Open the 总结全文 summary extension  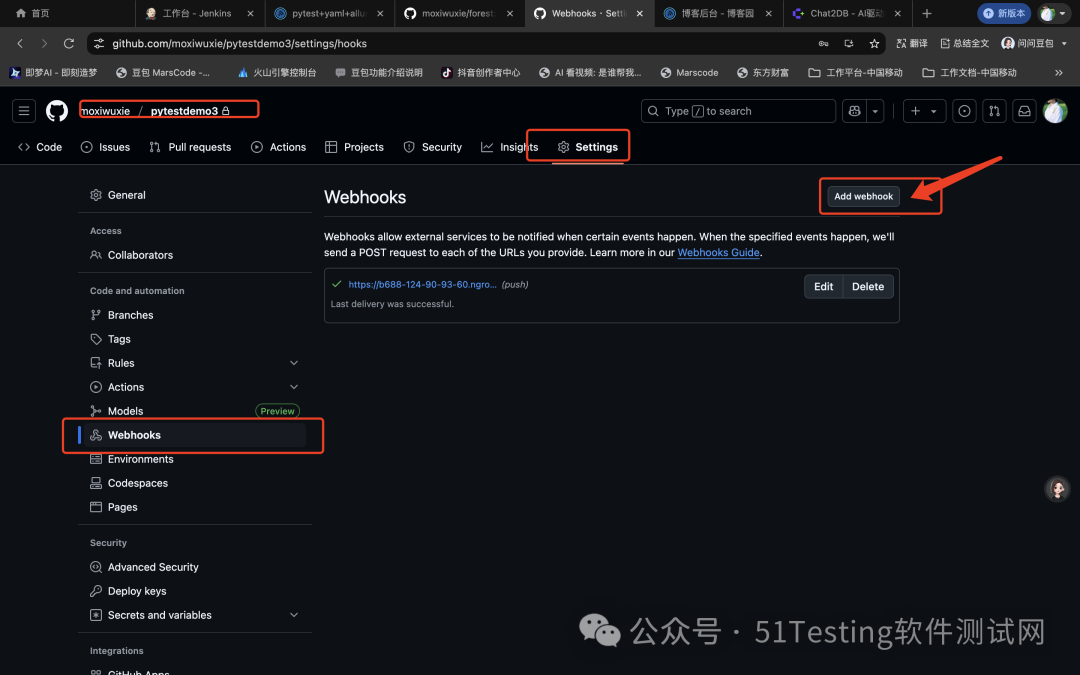click(964, 43)
